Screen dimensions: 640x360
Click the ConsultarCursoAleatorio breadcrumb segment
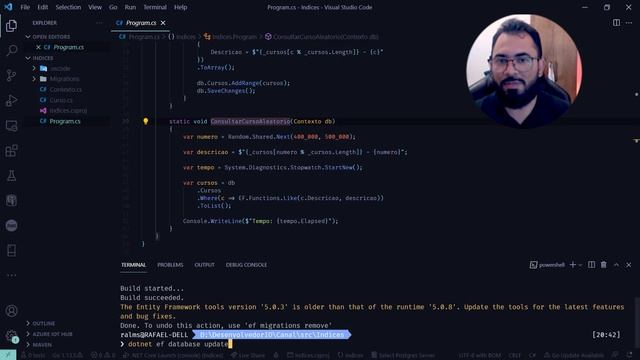click(322, 37)
